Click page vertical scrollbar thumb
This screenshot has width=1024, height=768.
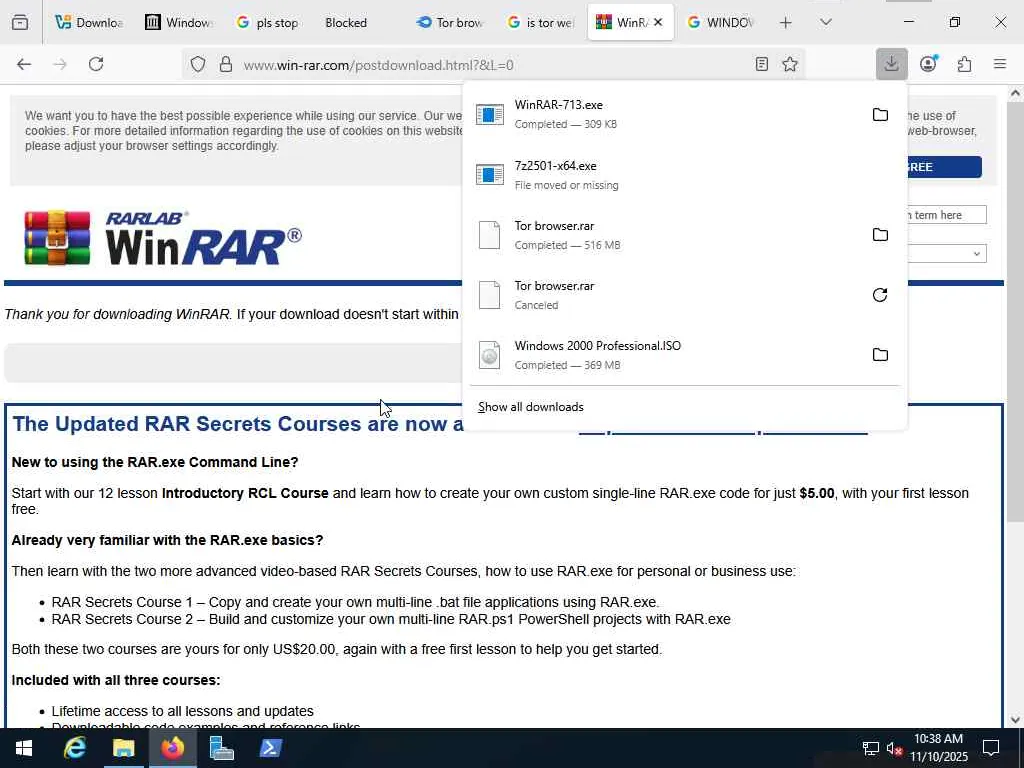coord(1015,311)
